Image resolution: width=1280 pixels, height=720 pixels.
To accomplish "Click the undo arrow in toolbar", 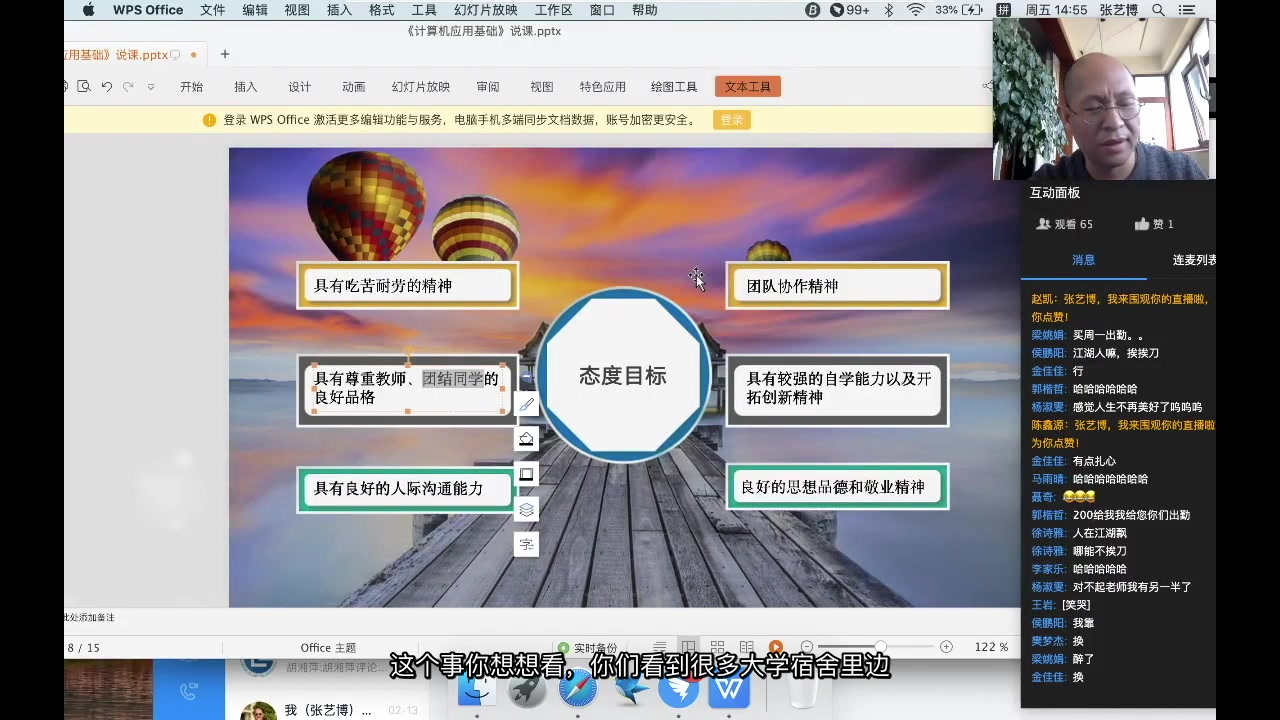I will click(107, 87).
